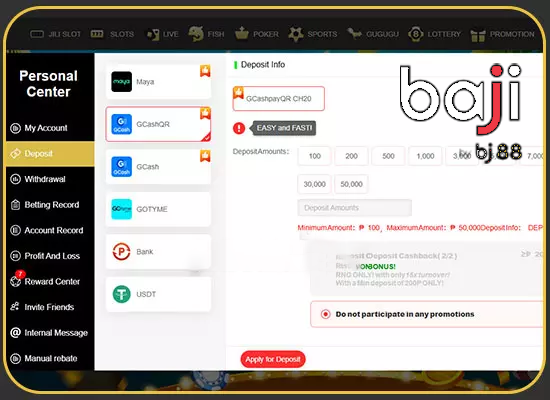Open the PROMOTION gift icon
550x400 pixels.
click(478, 34)
